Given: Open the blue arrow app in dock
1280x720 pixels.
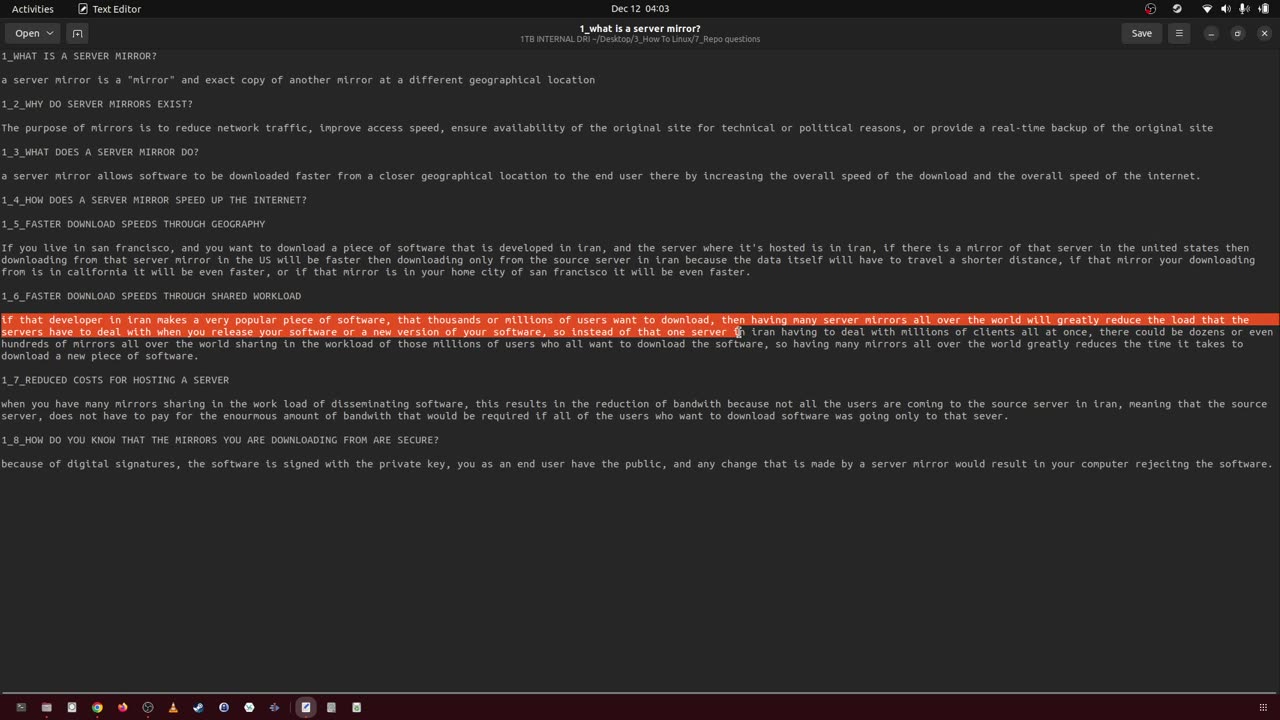Looking at the screenshot, I should pyautogui.click(x=274, y=707).
